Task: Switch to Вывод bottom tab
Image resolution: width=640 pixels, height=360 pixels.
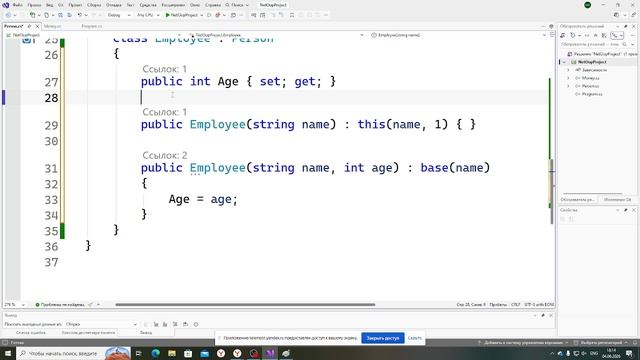Action: click(x=146, y=333)
